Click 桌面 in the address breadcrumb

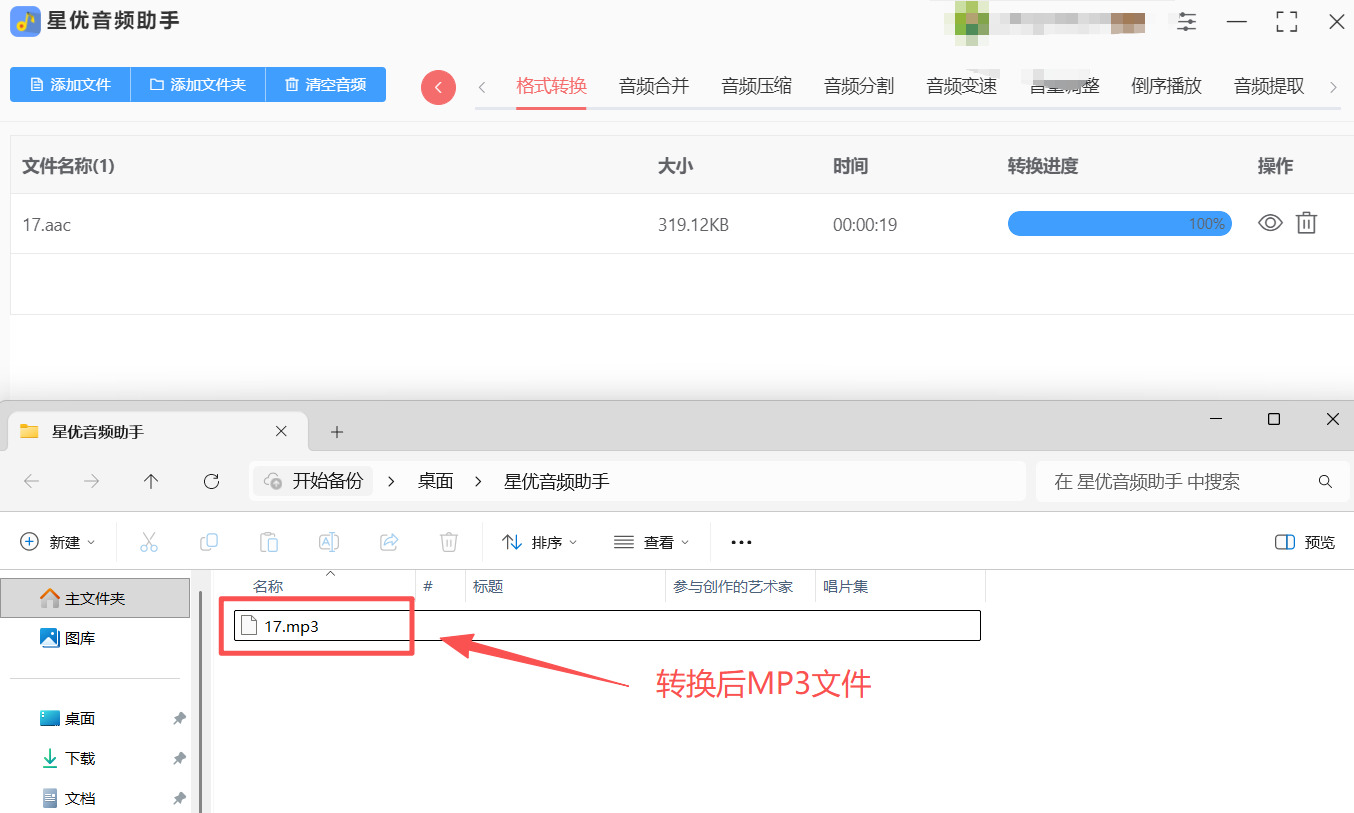[435, 481]
